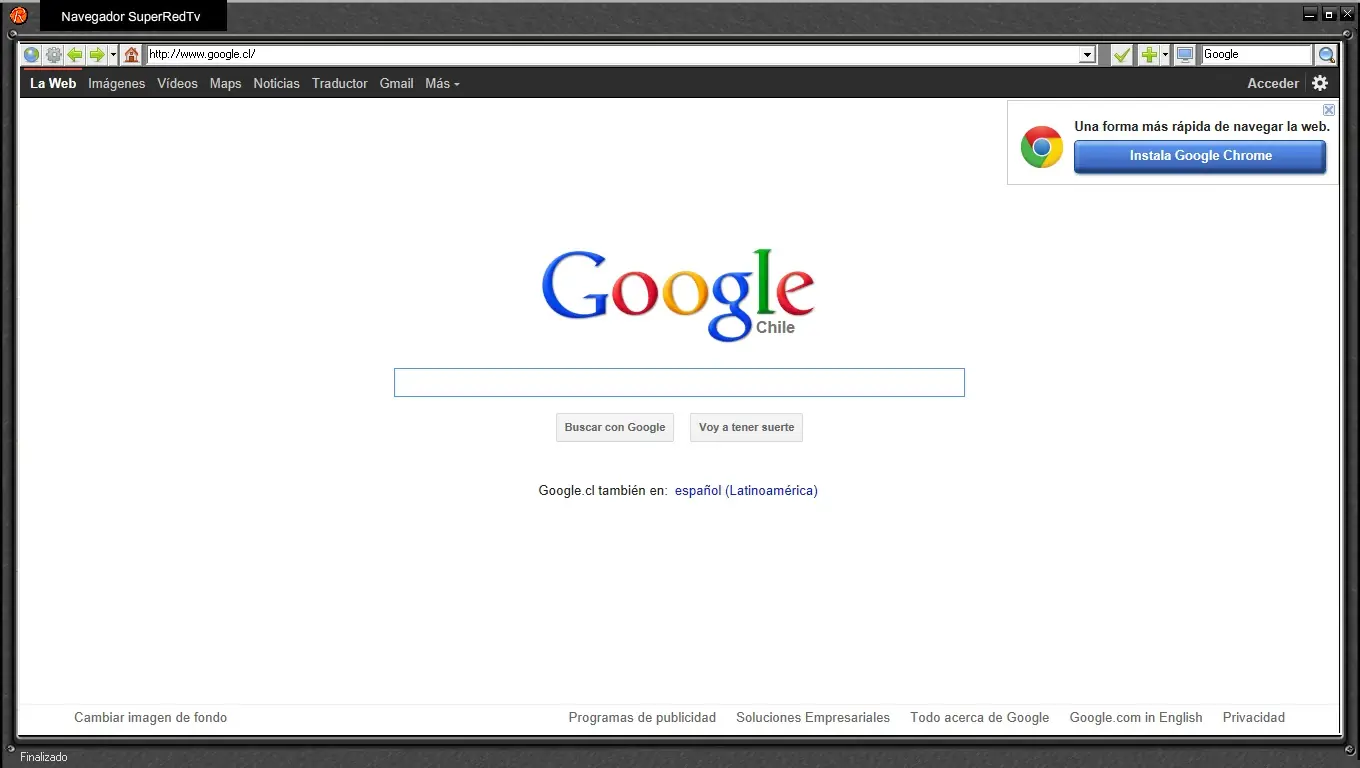Click the Google Chrome logo in promo
Image resolution: width=1360 pixels, height=768 pixels.
(x=1041, y=147)
